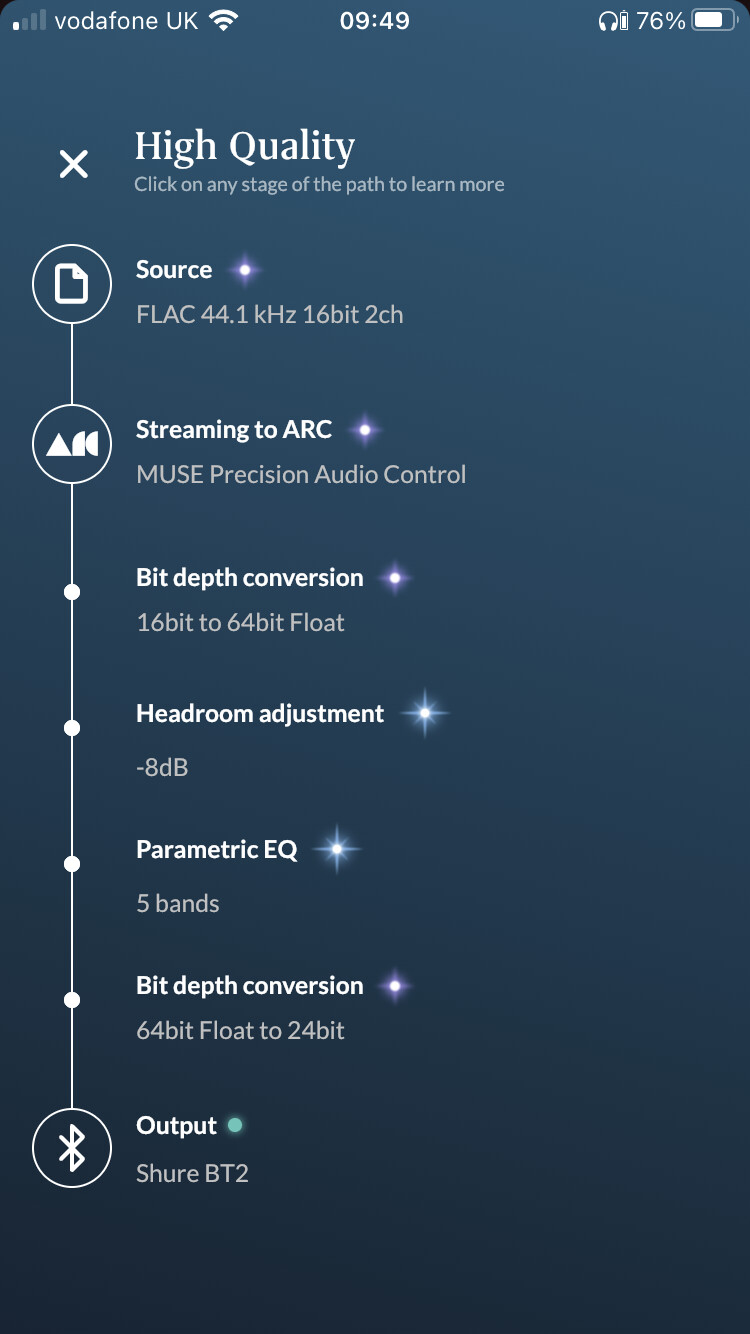The width and height of the screenshot is (750, 1334).
Task: Tap the FLAC 44.1 kHz 16bit 2ch text
Action: click(x=270, y=314)
